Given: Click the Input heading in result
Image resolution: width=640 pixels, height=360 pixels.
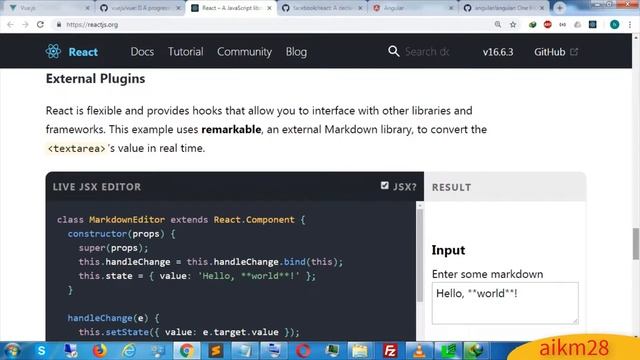Looking at the screenshot, I should click(x=448, y=250).
